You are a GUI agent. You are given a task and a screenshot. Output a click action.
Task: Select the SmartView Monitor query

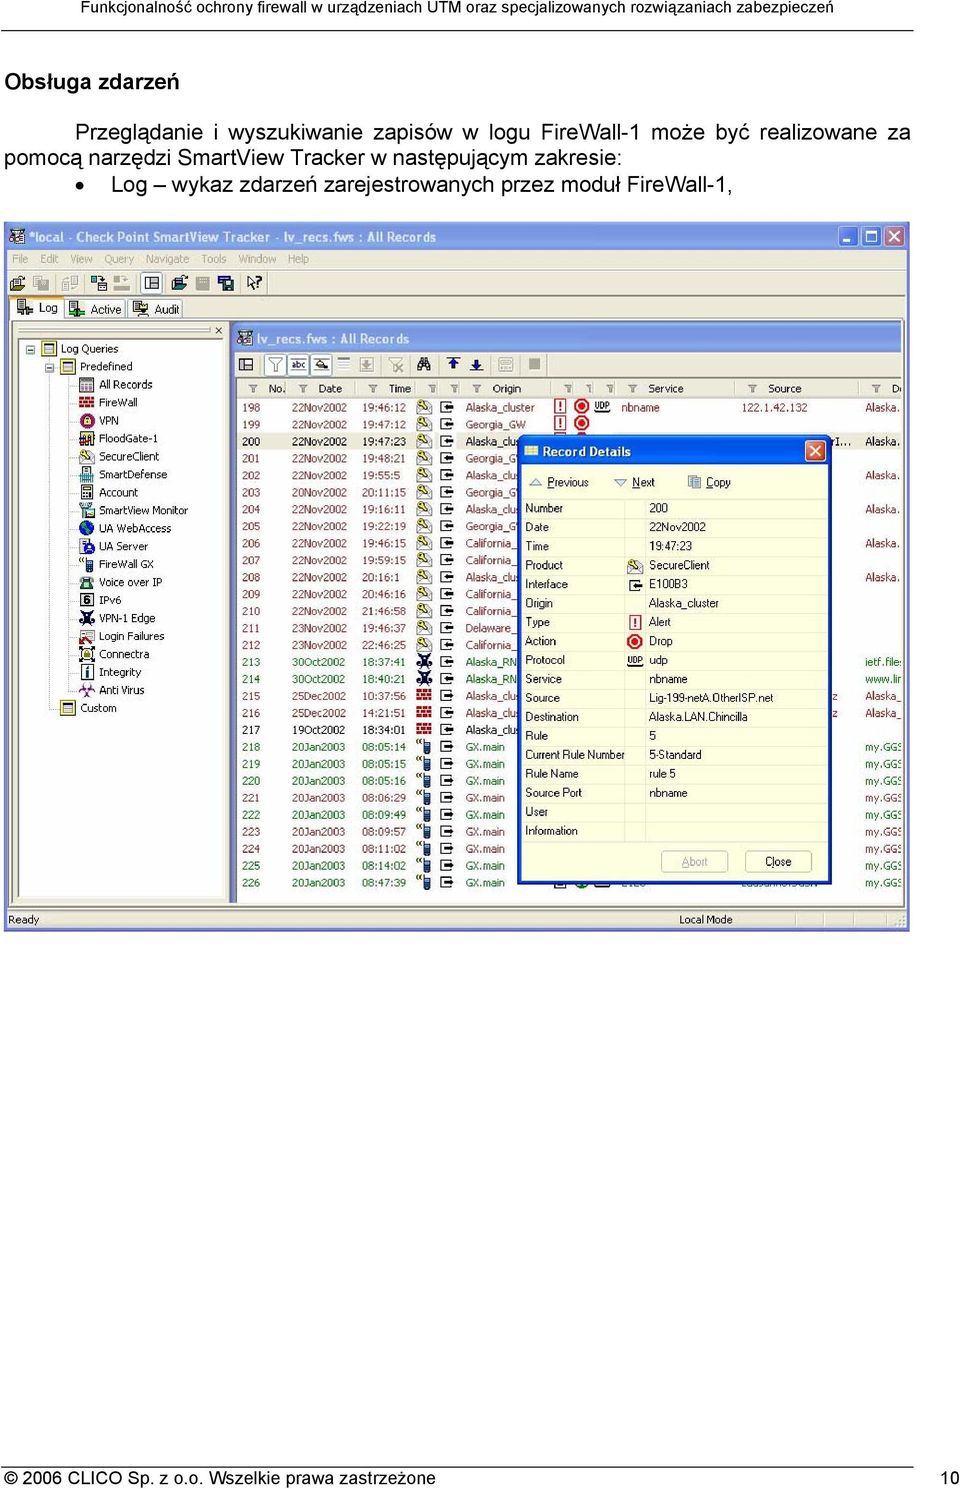(143, 511)
